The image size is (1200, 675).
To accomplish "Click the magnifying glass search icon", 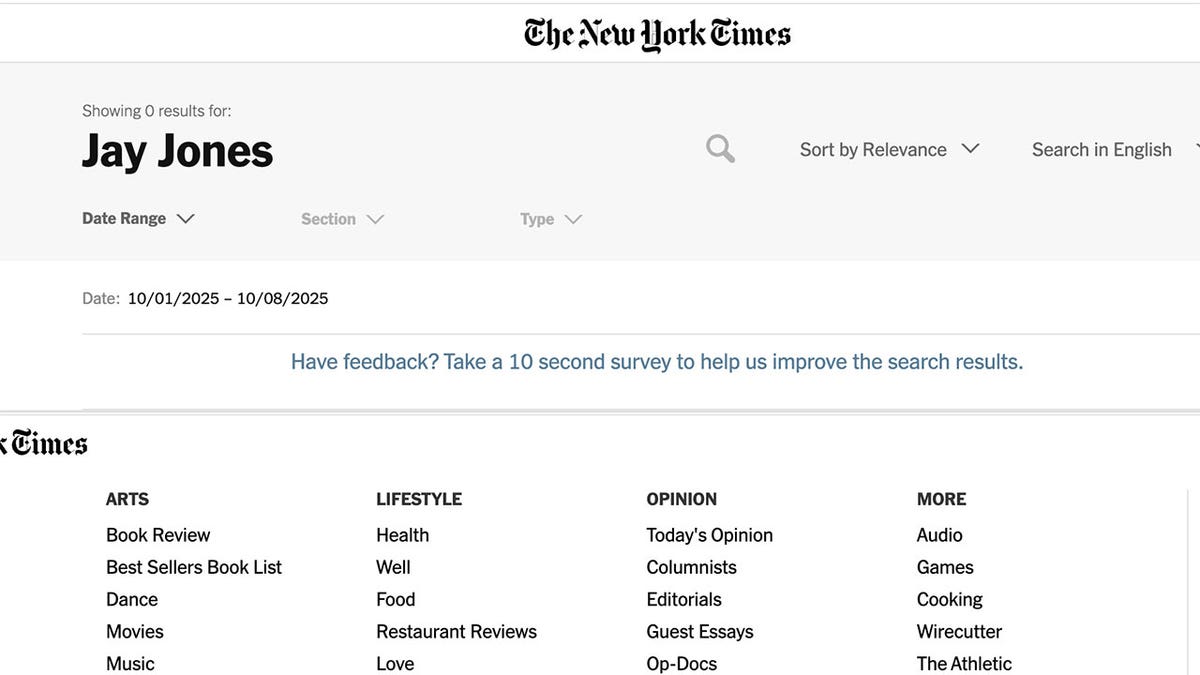I will coord(720,148).
